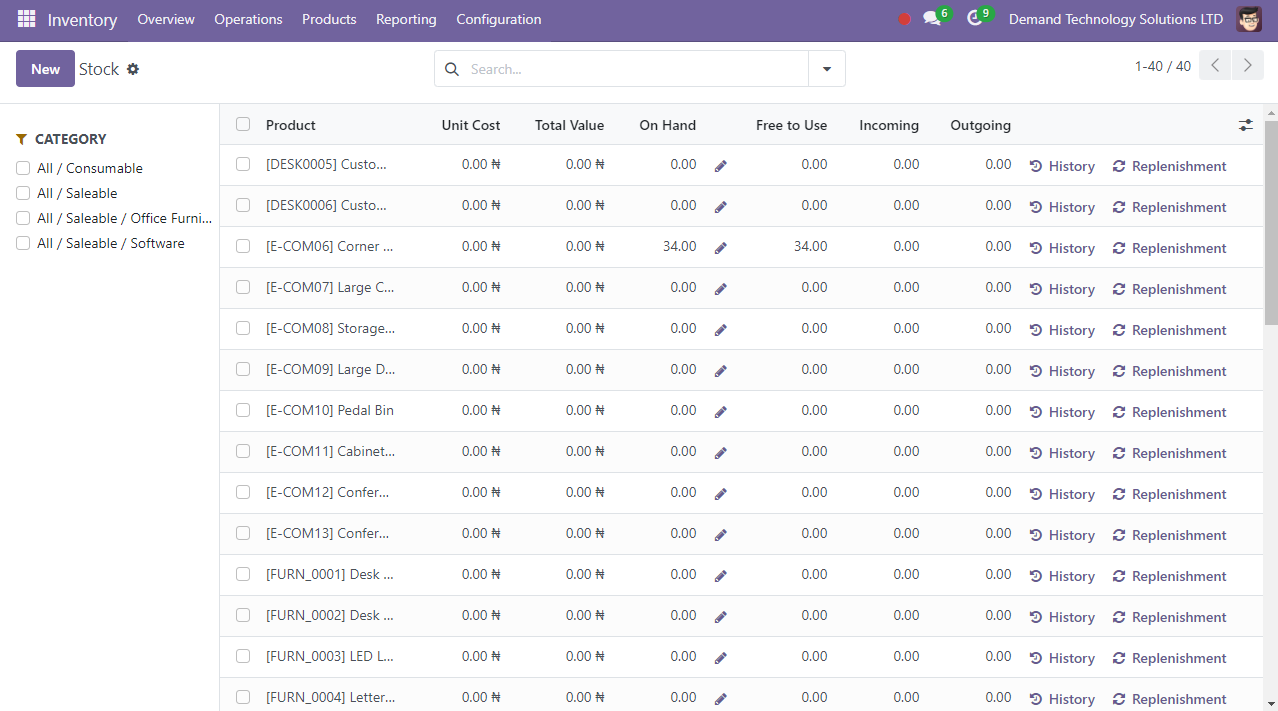This screenshot has height=711, width=1278.
Task: Open the Configuration menu
Action: [498, 19]
